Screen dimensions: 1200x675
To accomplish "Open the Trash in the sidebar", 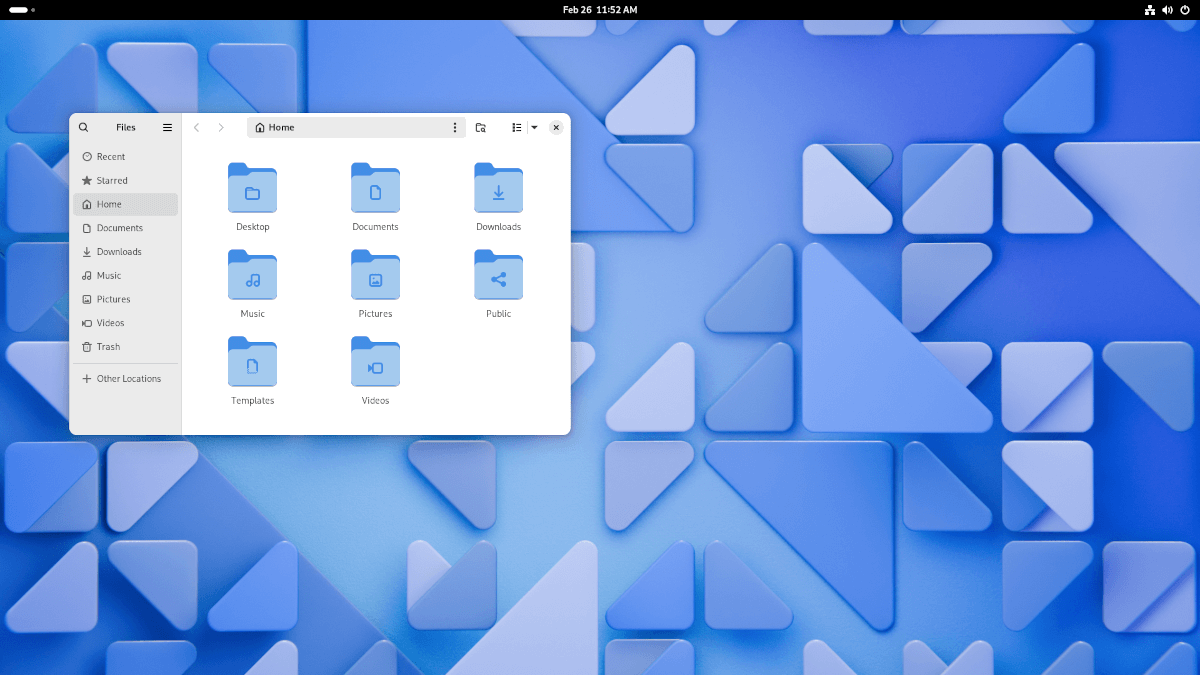I will (106, 347).
